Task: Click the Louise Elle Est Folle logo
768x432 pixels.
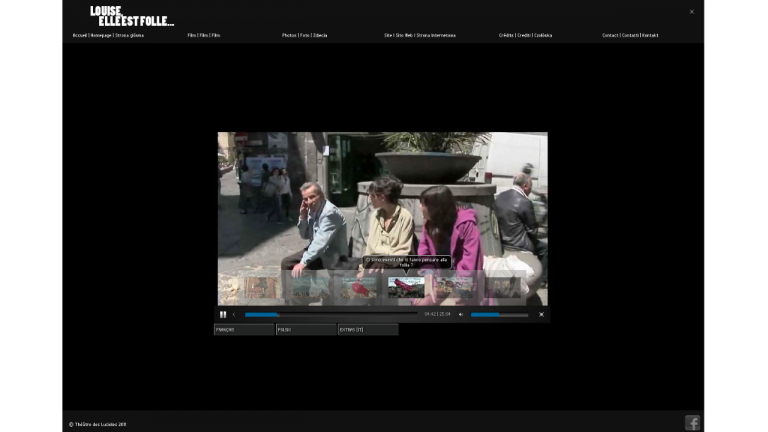Action: pos(131,16)
